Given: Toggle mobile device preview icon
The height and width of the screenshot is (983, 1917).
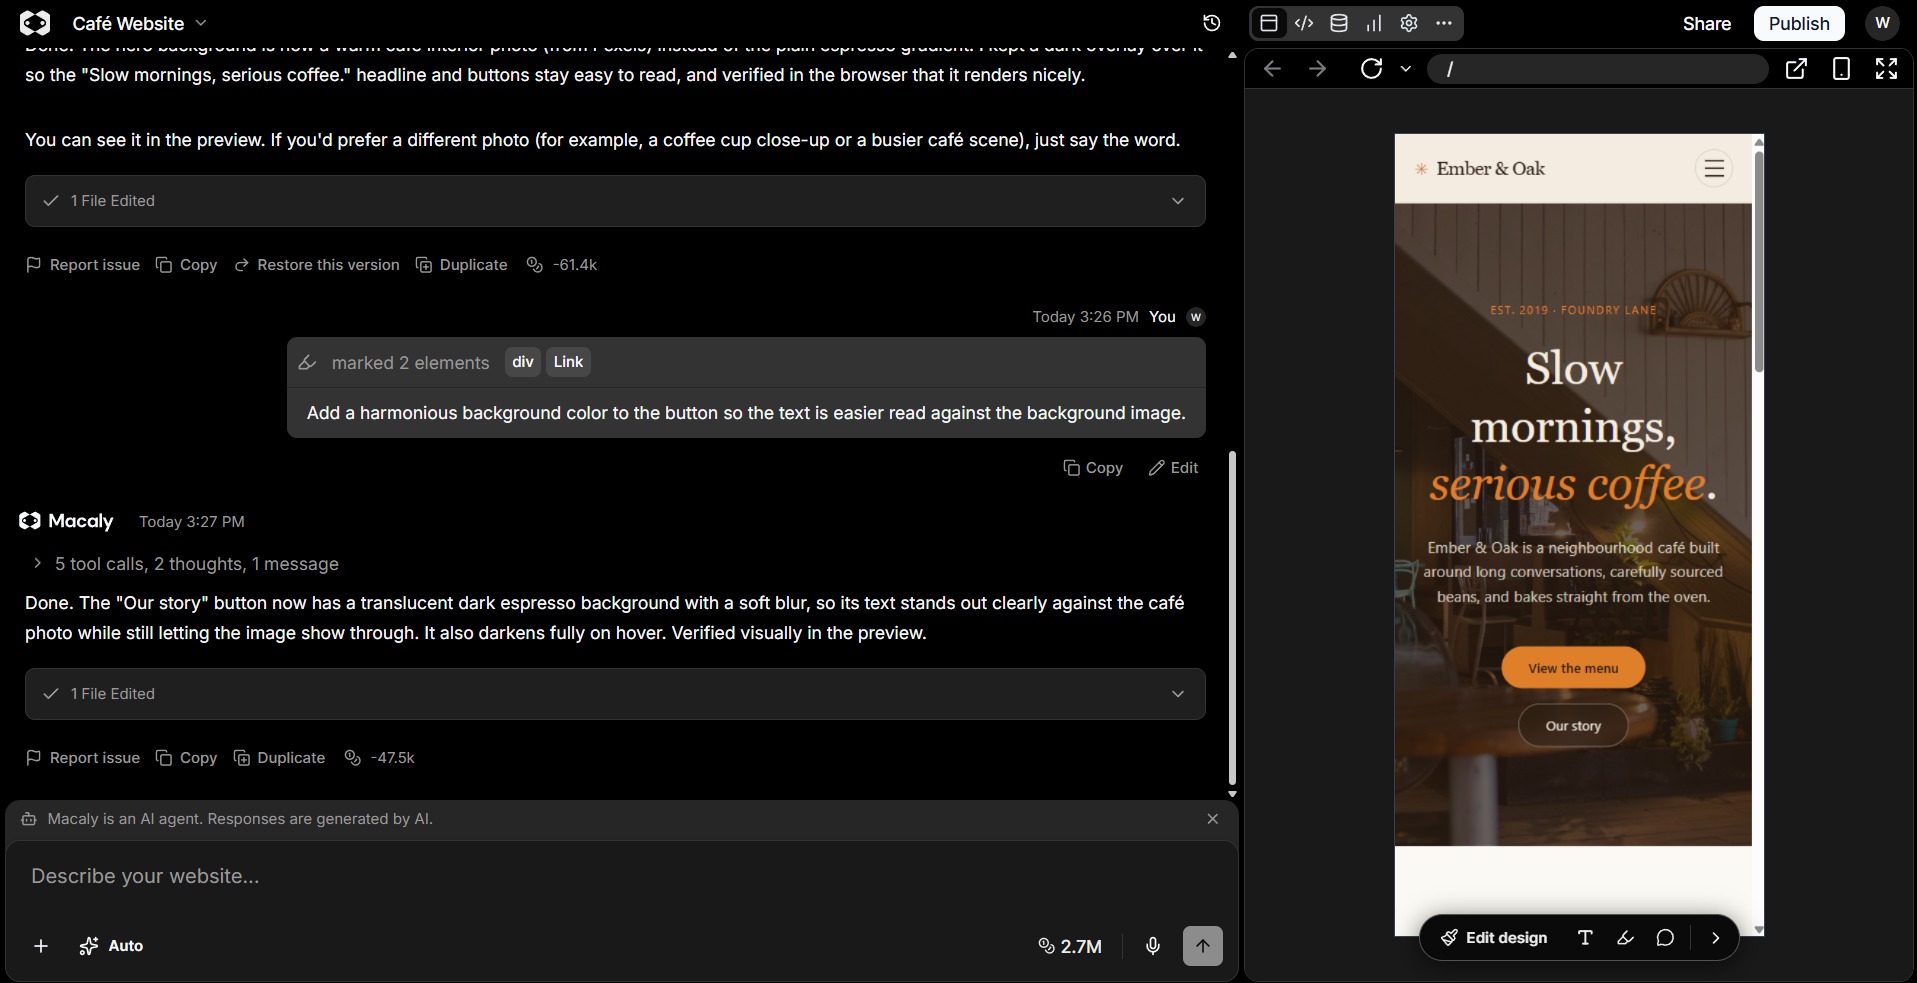Looking at the screenshot, I should (1841, 68).
